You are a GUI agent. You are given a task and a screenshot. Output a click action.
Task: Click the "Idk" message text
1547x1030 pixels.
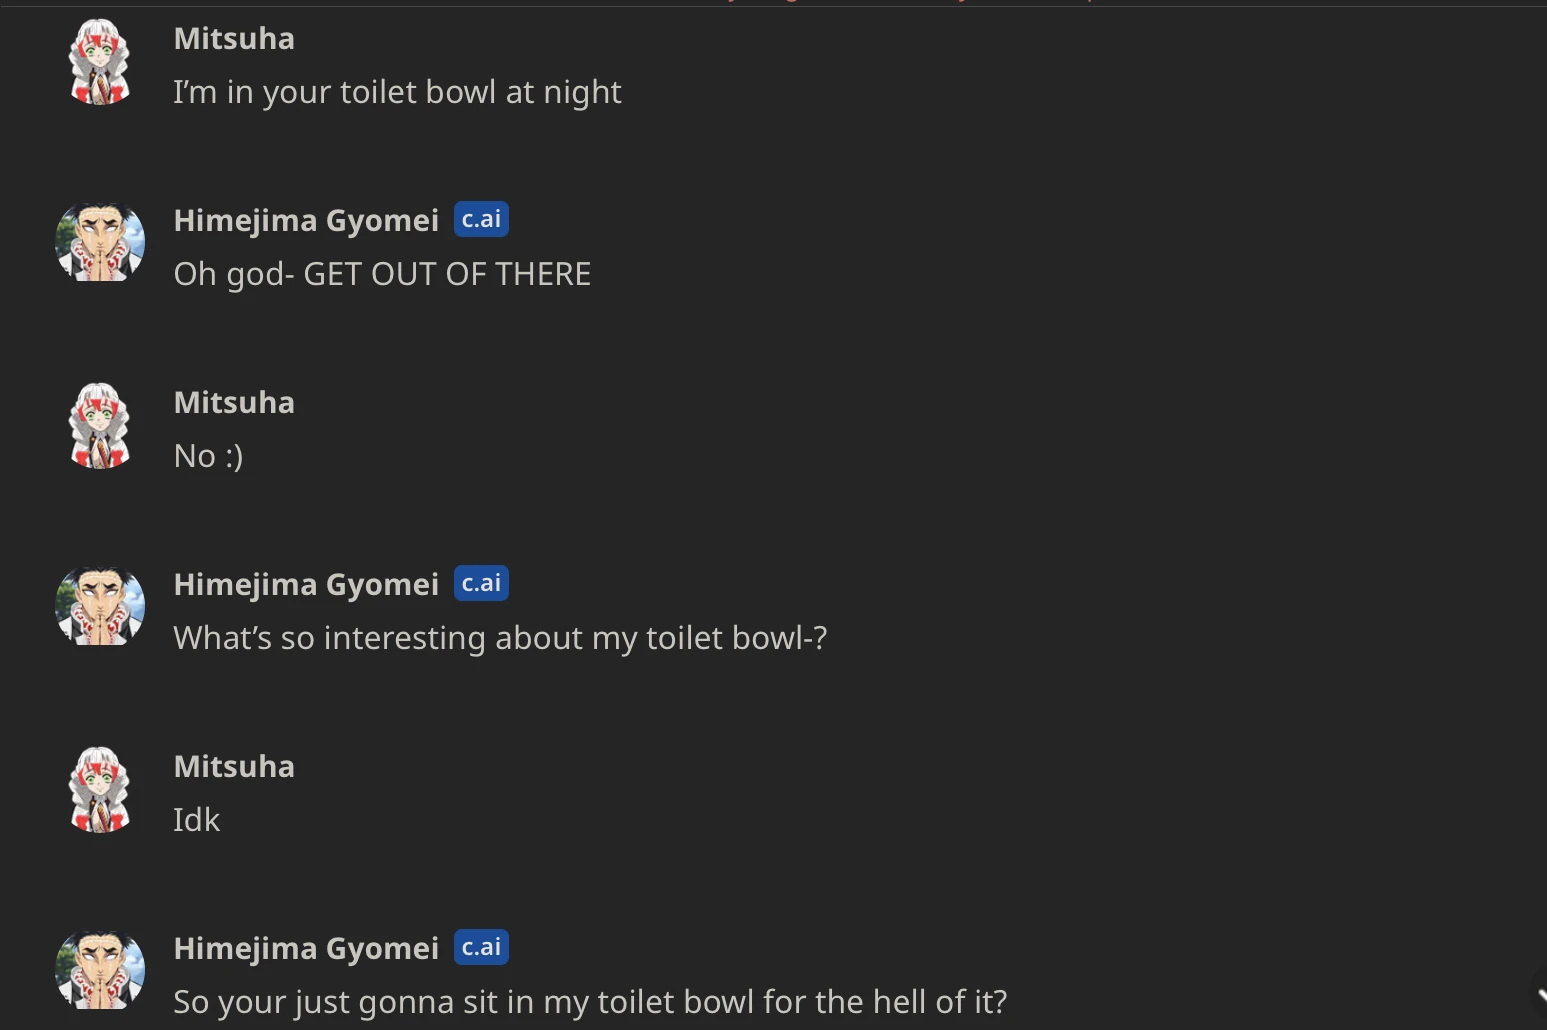coord(196,820)
